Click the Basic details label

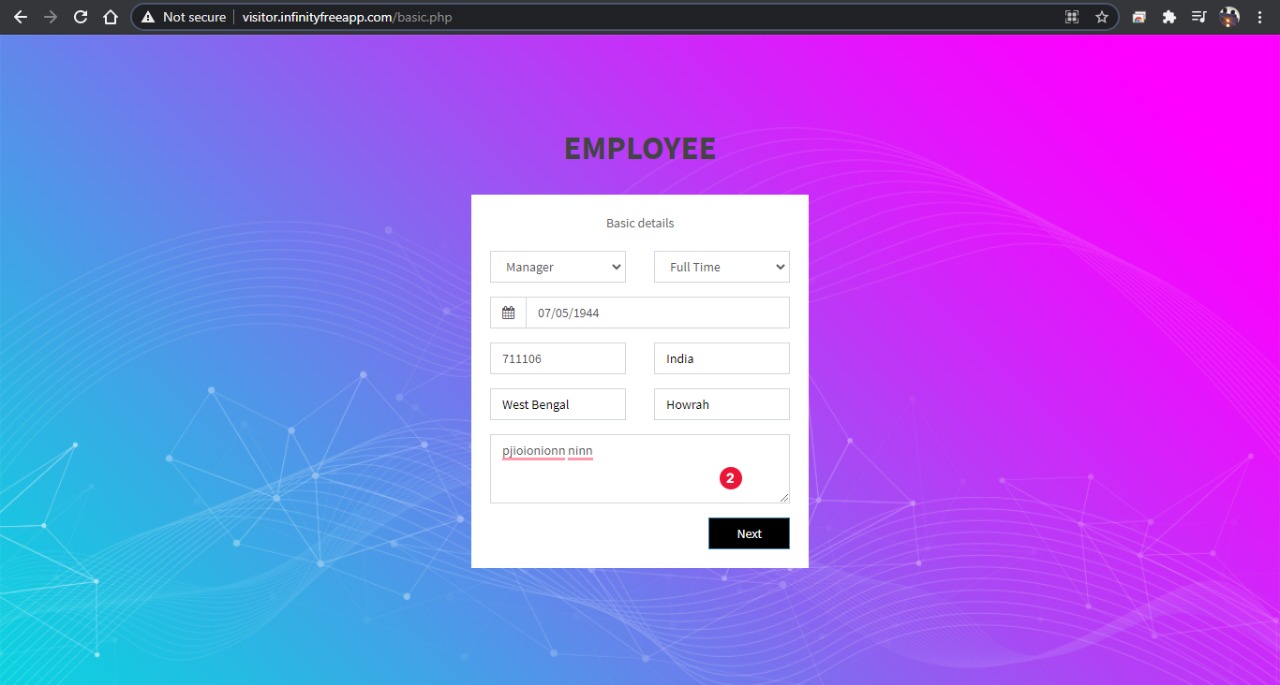pos(640,223)
